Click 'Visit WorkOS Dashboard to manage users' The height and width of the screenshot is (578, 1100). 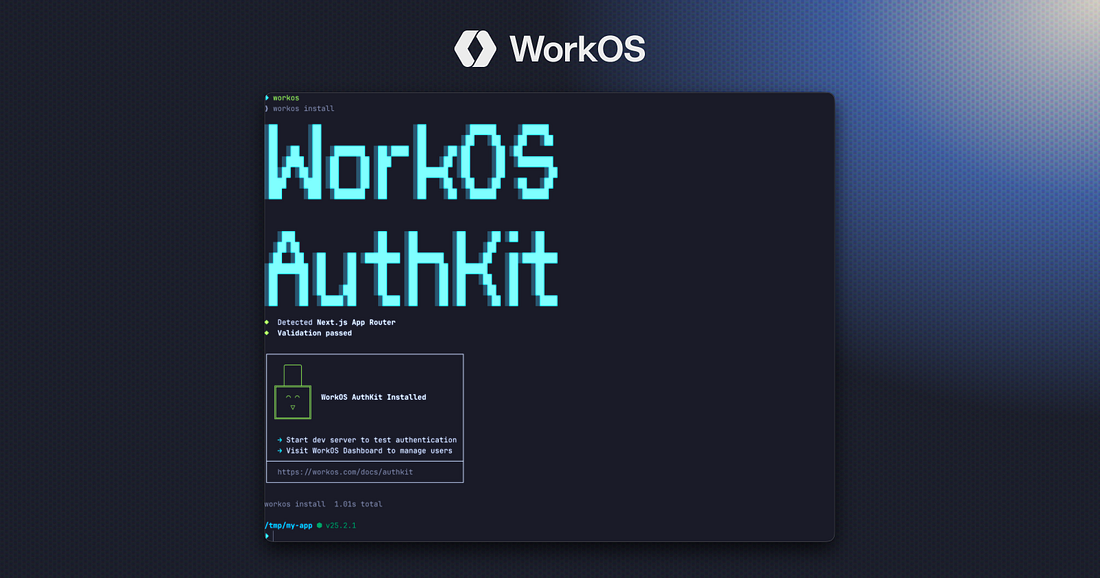[369, 451]
